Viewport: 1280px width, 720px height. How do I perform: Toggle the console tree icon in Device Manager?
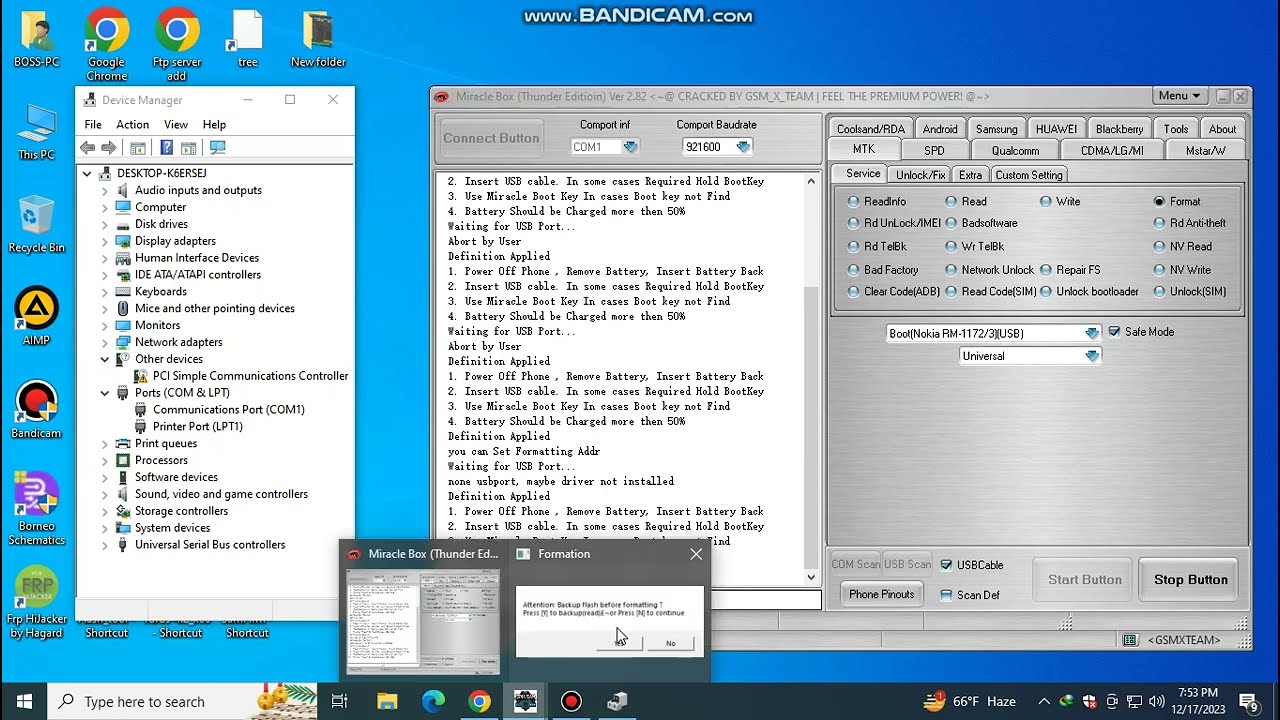pos(138,148)
